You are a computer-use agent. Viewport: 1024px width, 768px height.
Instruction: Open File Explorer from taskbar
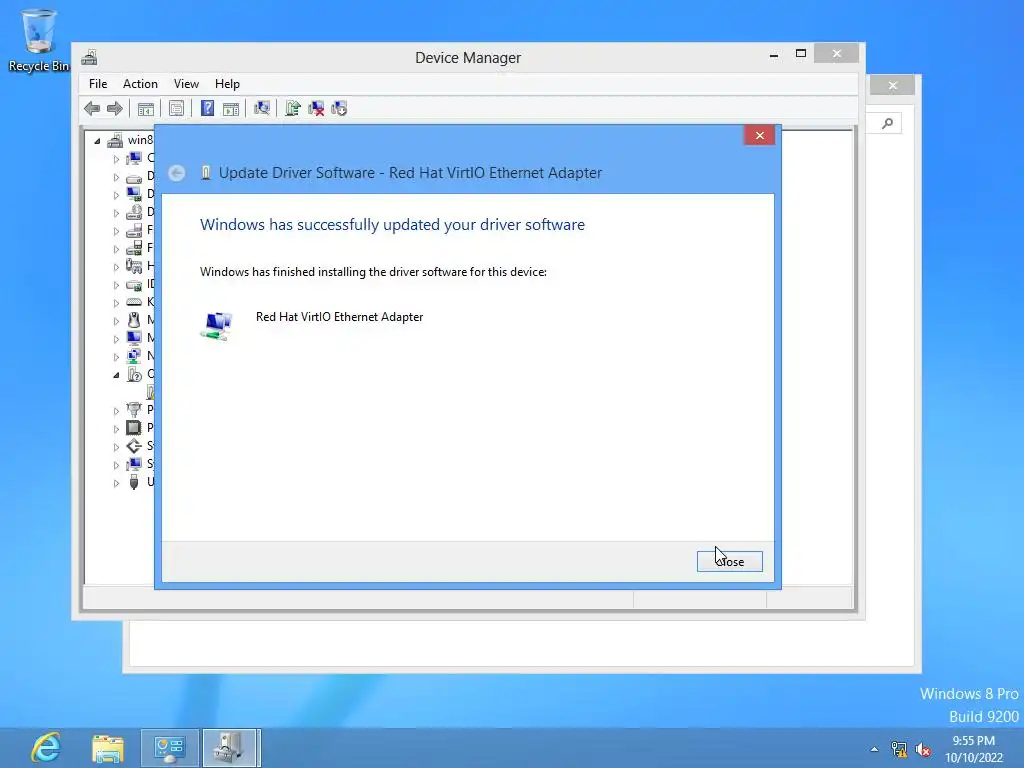(108, 748)
